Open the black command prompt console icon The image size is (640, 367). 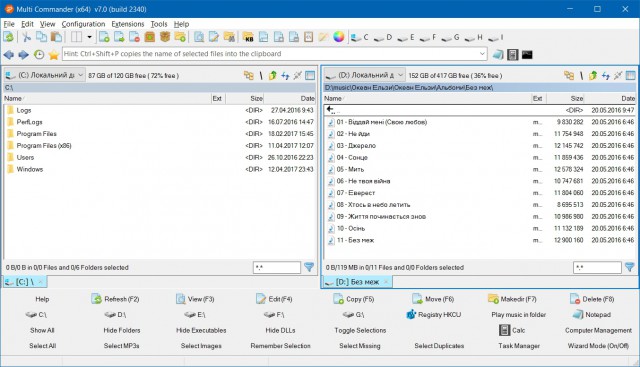[x=527, y=54]
